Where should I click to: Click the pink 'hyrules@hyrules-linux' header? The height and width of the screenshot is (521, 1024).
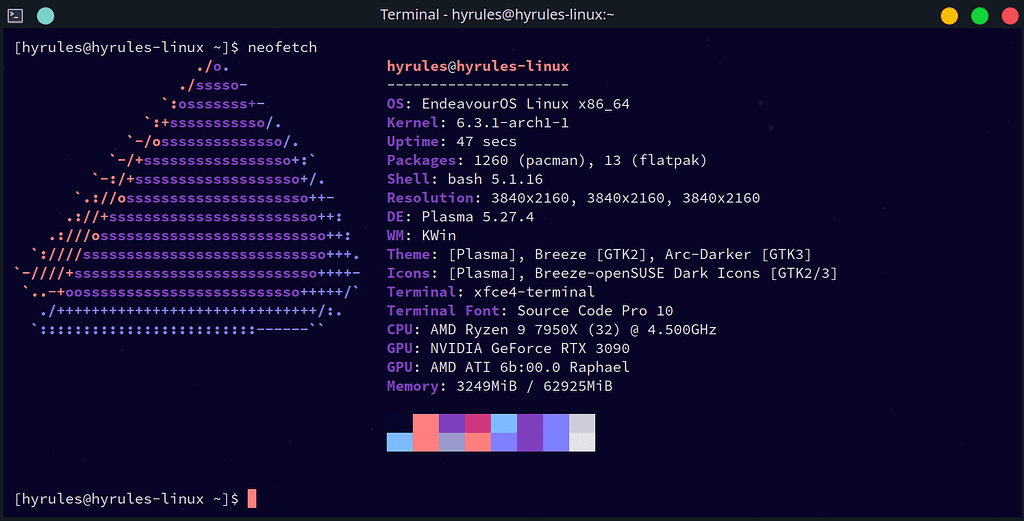click(477, 66)
